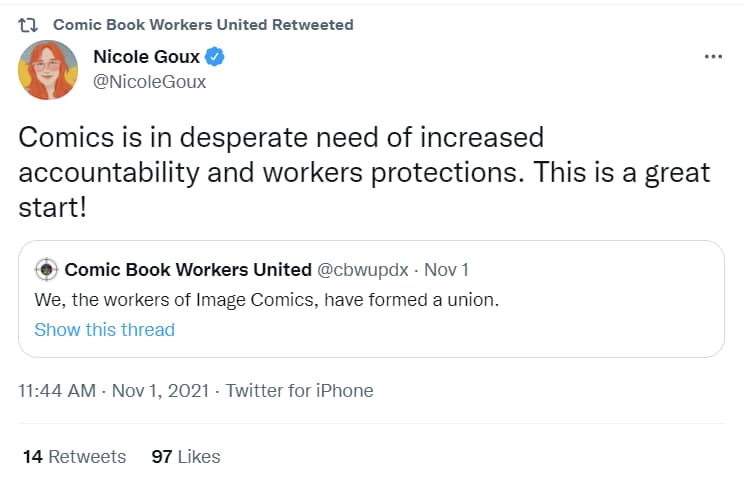Screen dimensions: 744x488
Task: Click the Comic Book Workers United avatar icon
Action: tap(46, 270)
